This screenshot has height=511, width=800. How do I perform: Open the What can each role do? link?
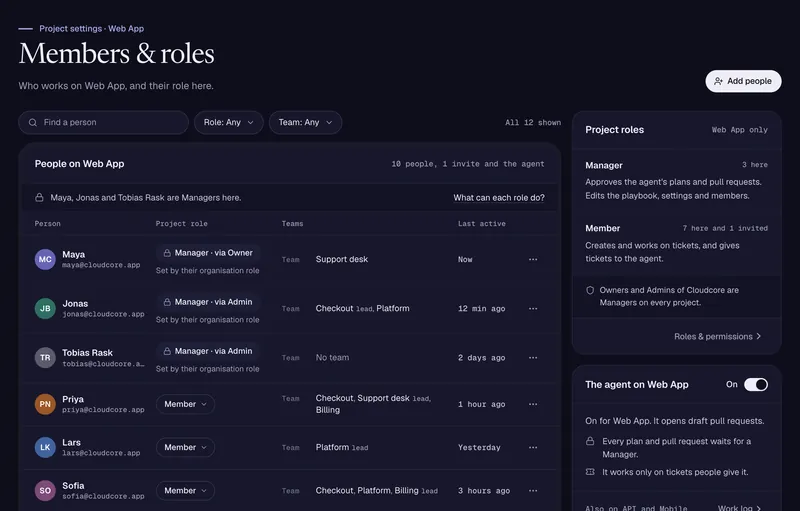tap(499, 198)
